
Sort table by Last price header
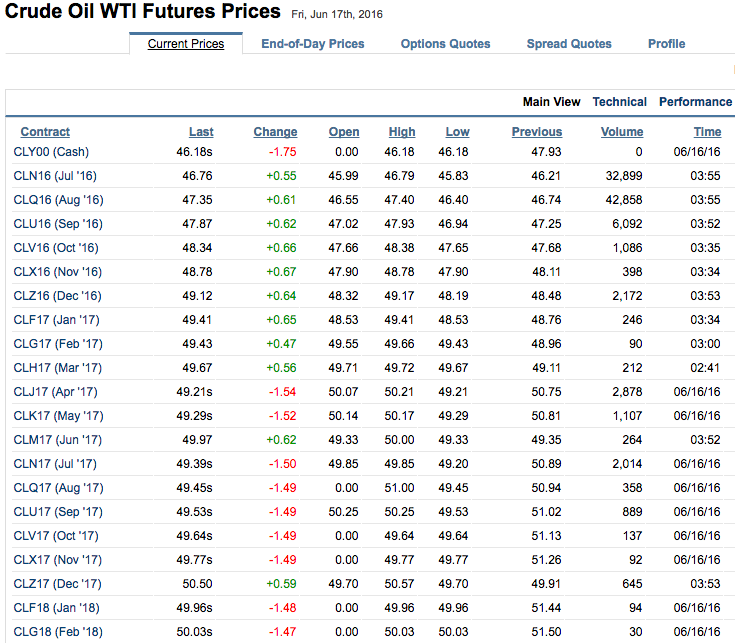pyautogui.click(x=201, y=132)
